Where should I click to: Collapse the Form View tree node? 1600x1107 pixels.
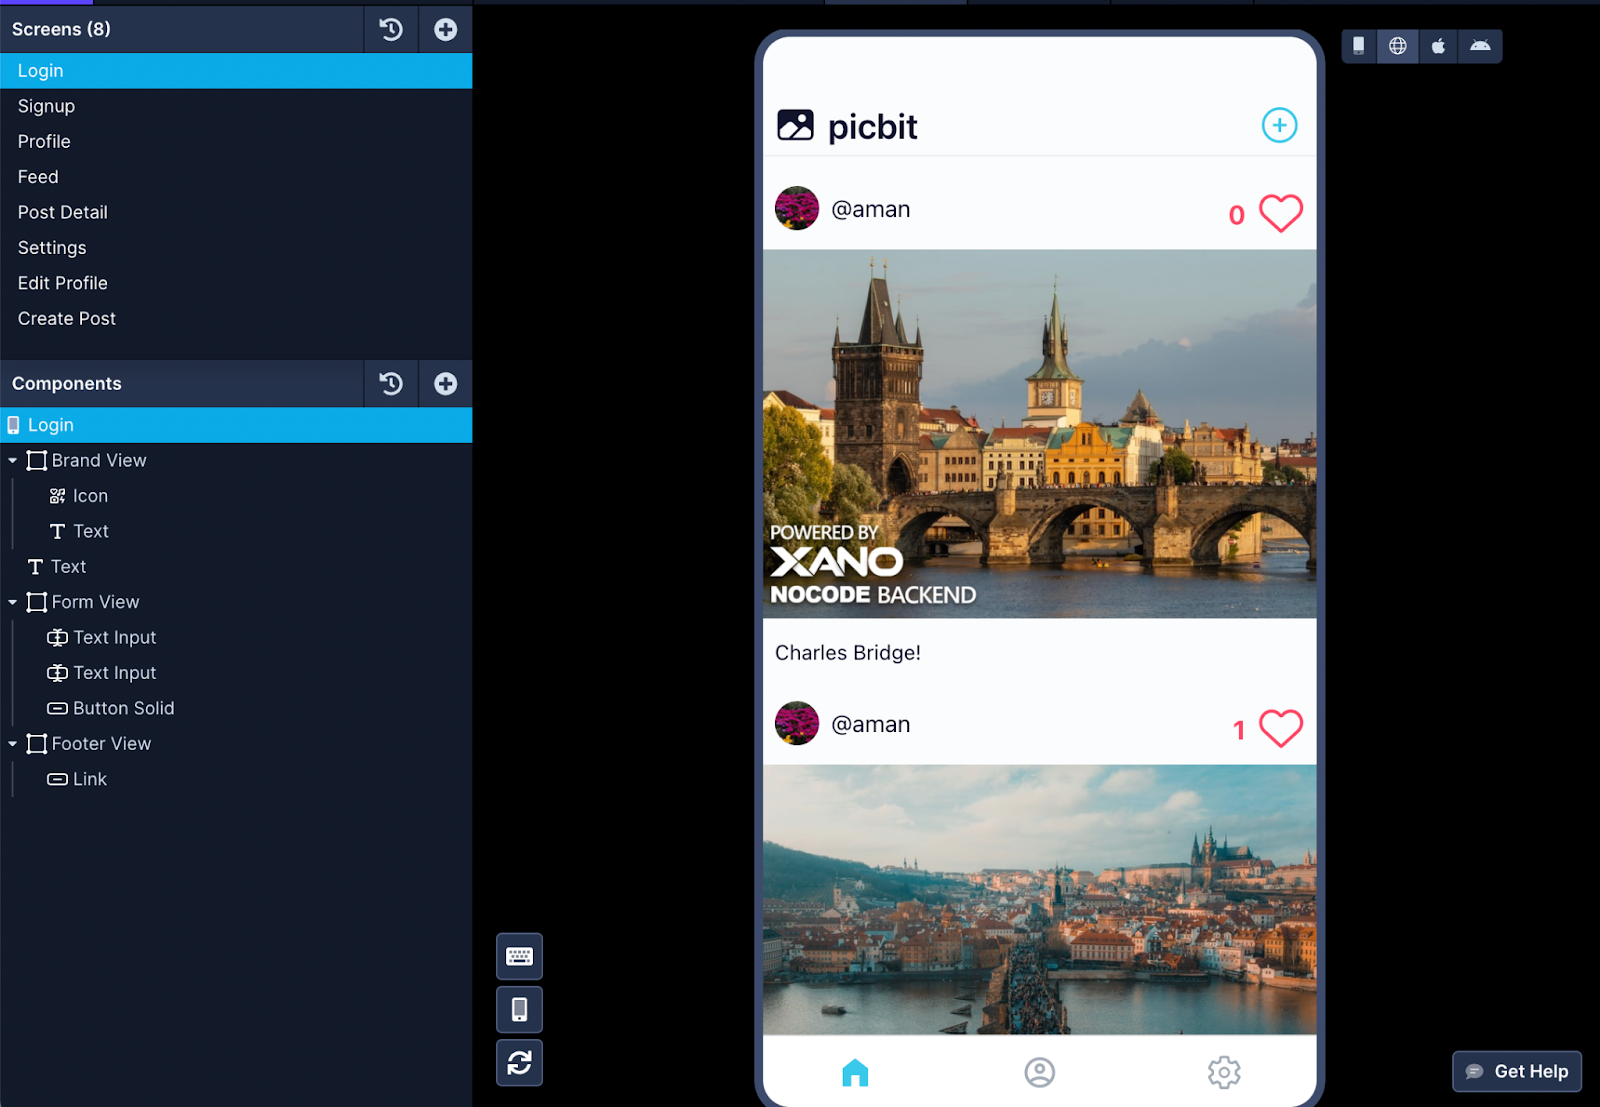coord(13,602)
